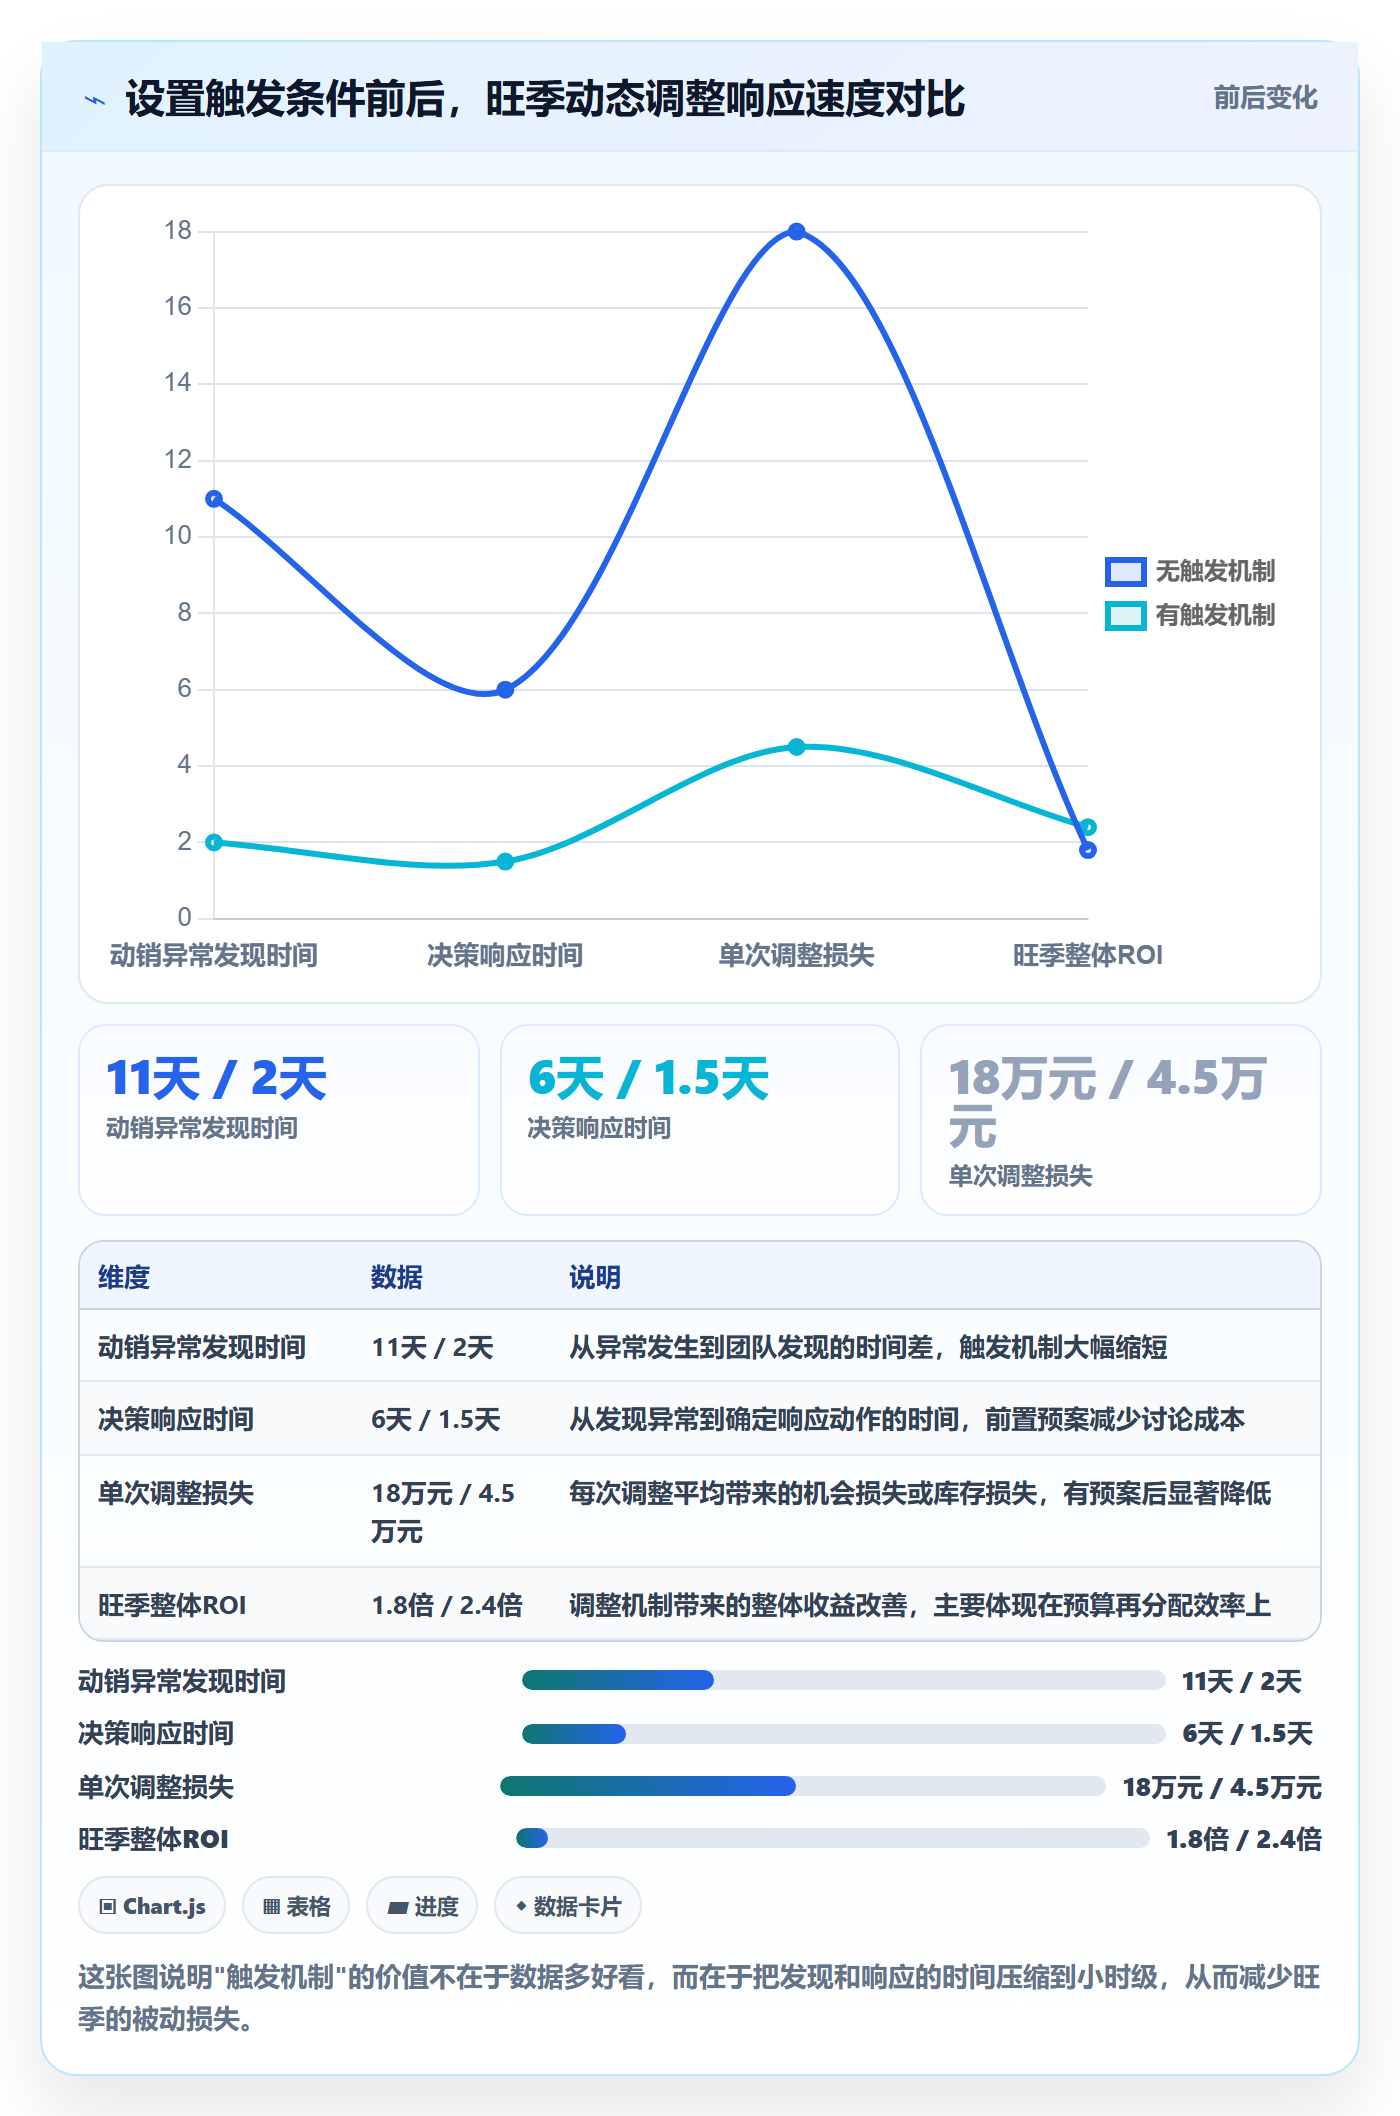
Task: Click the 说明 column header
Action: click(x=595, y=1277)
